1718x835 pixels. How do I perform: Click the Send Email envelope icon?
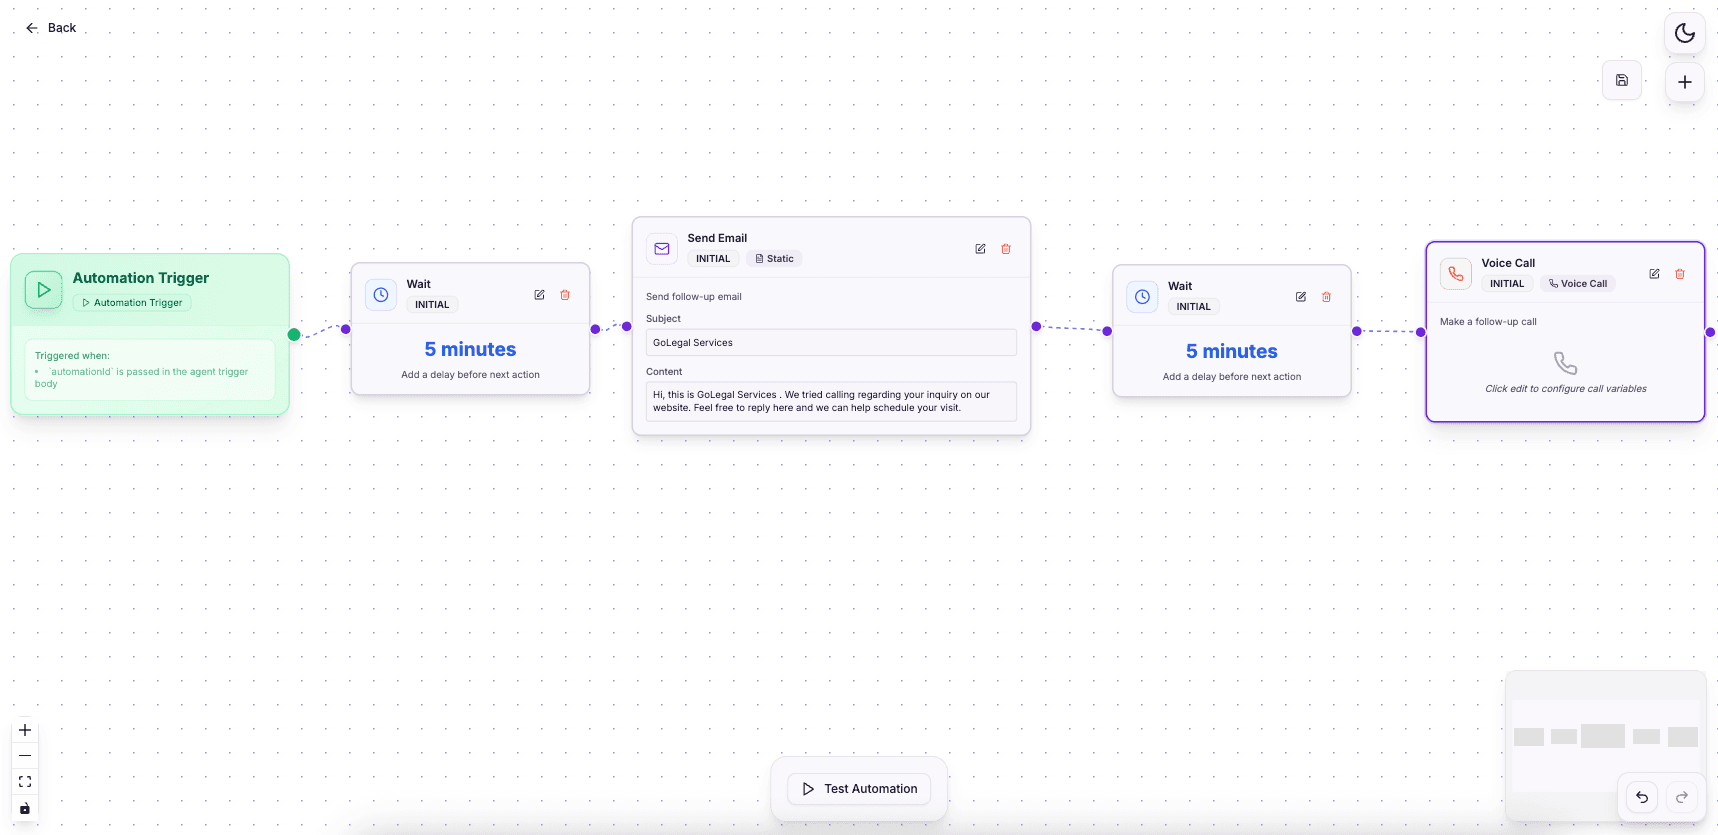[x=662, y=249]
